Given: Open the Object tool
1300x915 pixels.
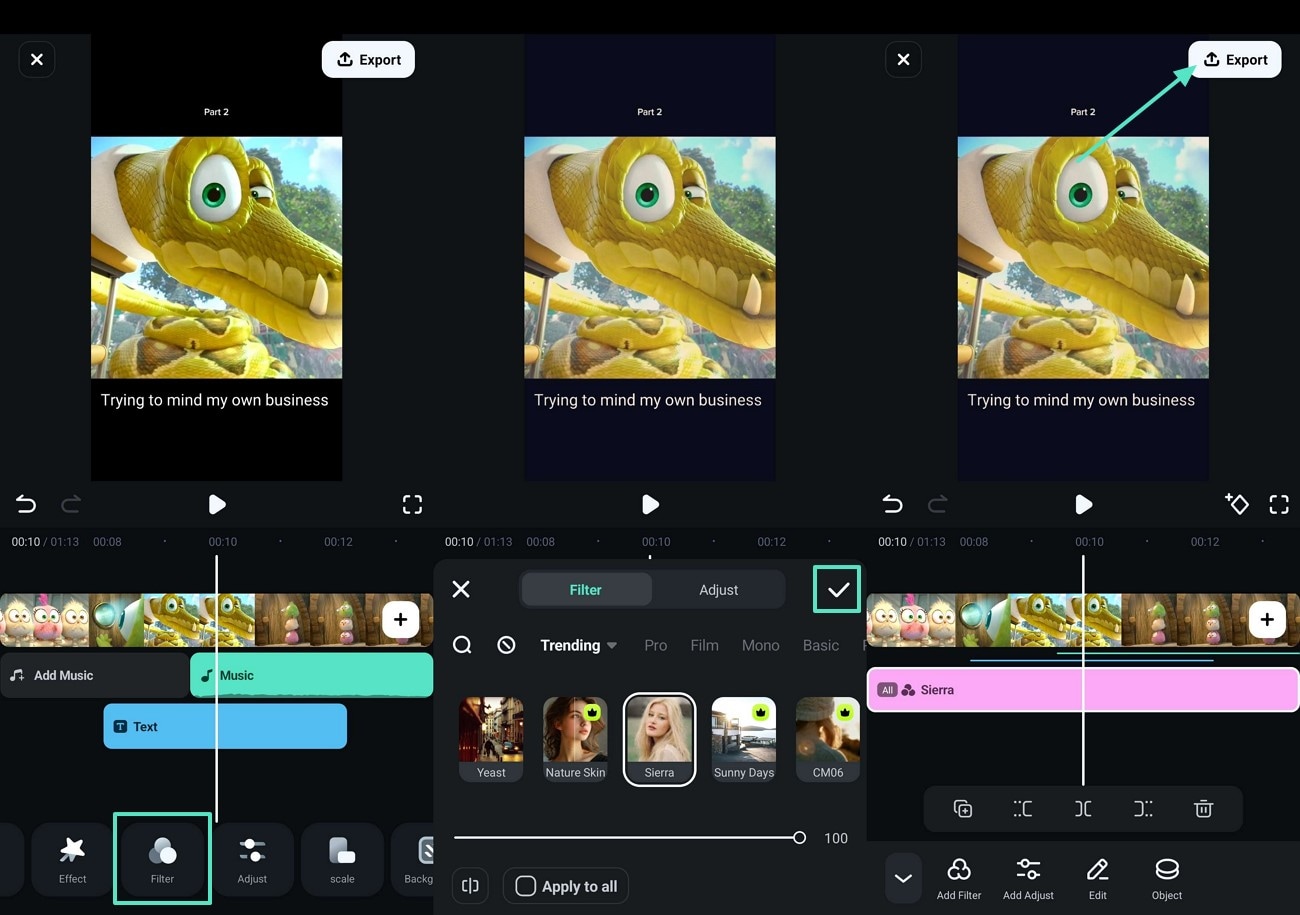Looking at the screenshot, I should tap(1167, 879).
